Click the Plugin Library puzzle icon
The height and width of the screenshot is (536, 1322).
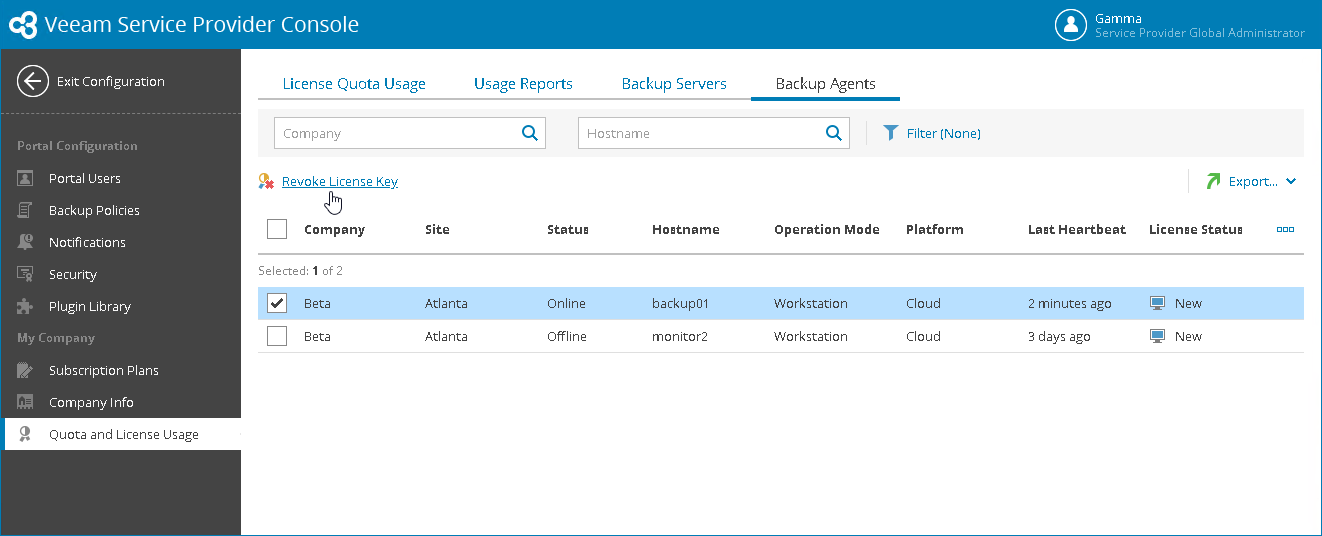pos(26,306)
